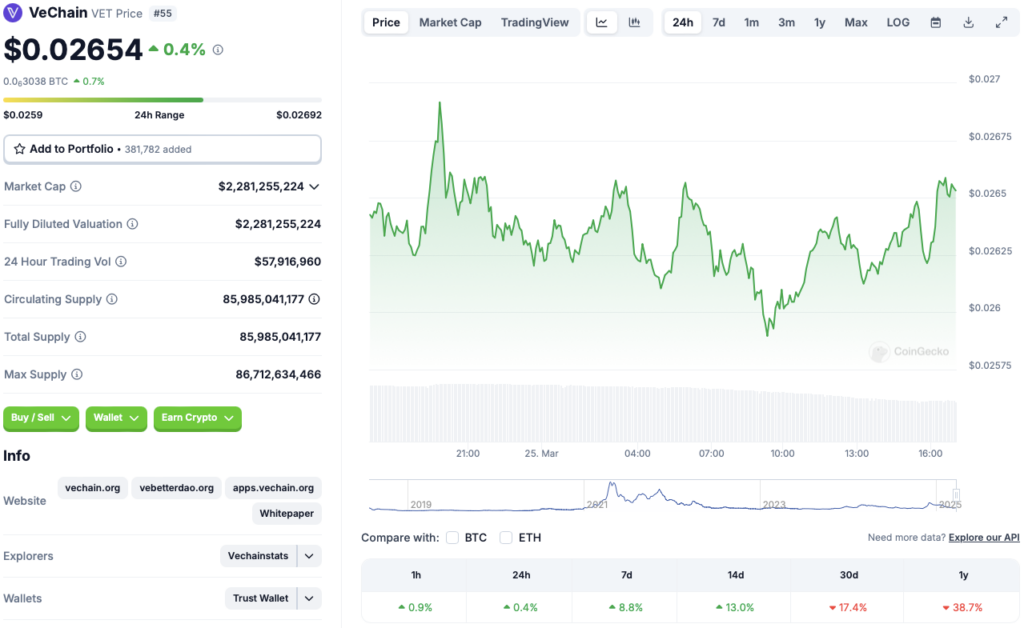1024x628 pixels.
Task: Enable ETH comparison checkbox
Action: [x=506, y=538]
